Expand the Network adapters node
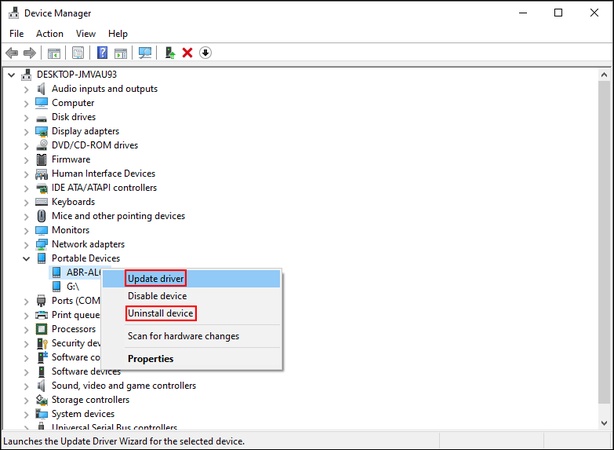 (27, 244)
